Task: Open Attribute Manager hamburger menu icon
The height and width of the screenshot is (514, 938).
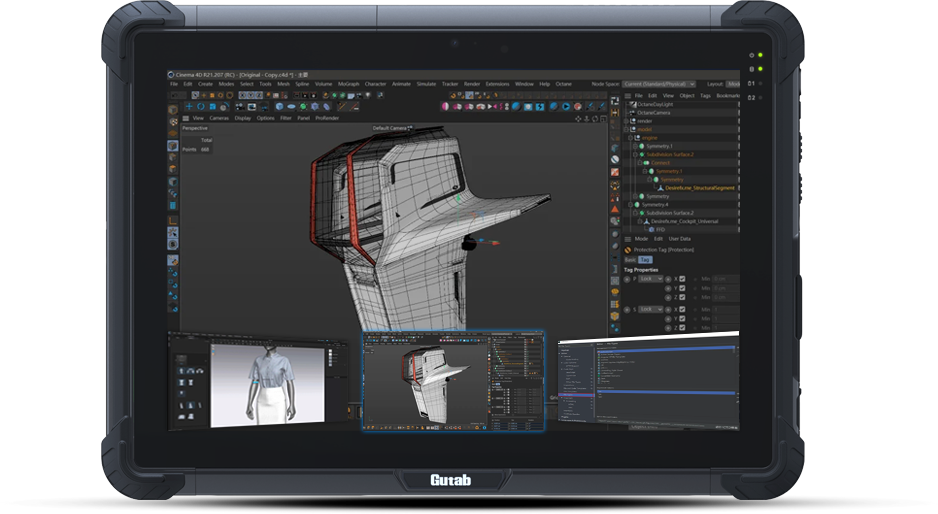Action: point(628,239)
